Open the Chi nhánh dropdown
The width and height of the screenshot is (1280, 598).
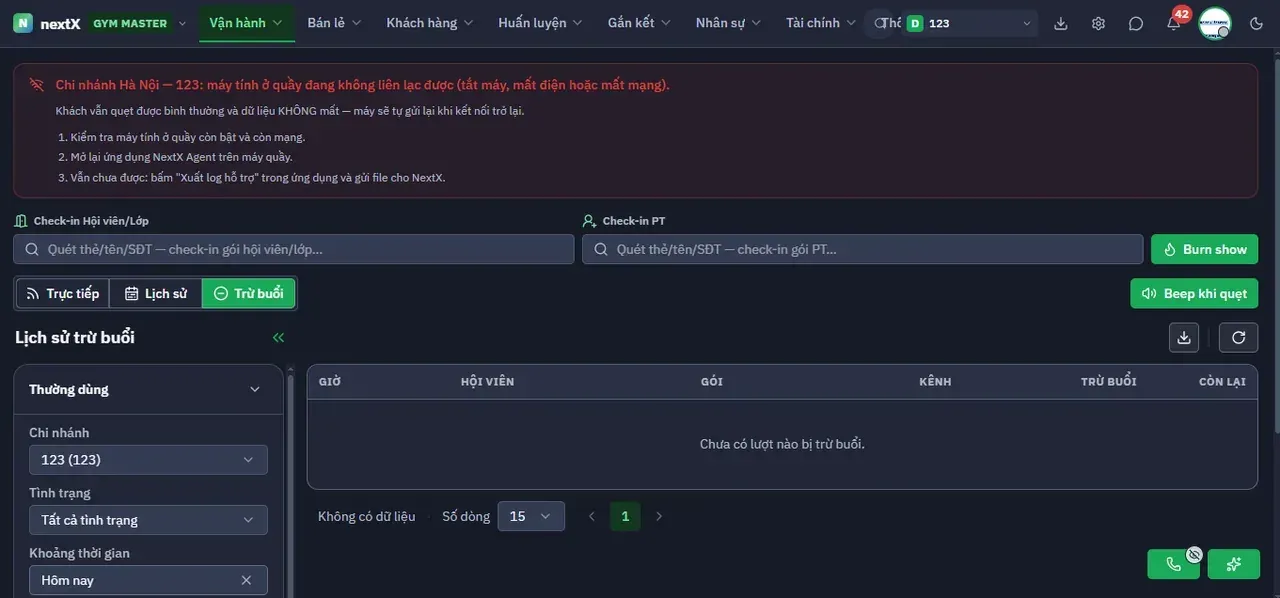pos(148,460)
